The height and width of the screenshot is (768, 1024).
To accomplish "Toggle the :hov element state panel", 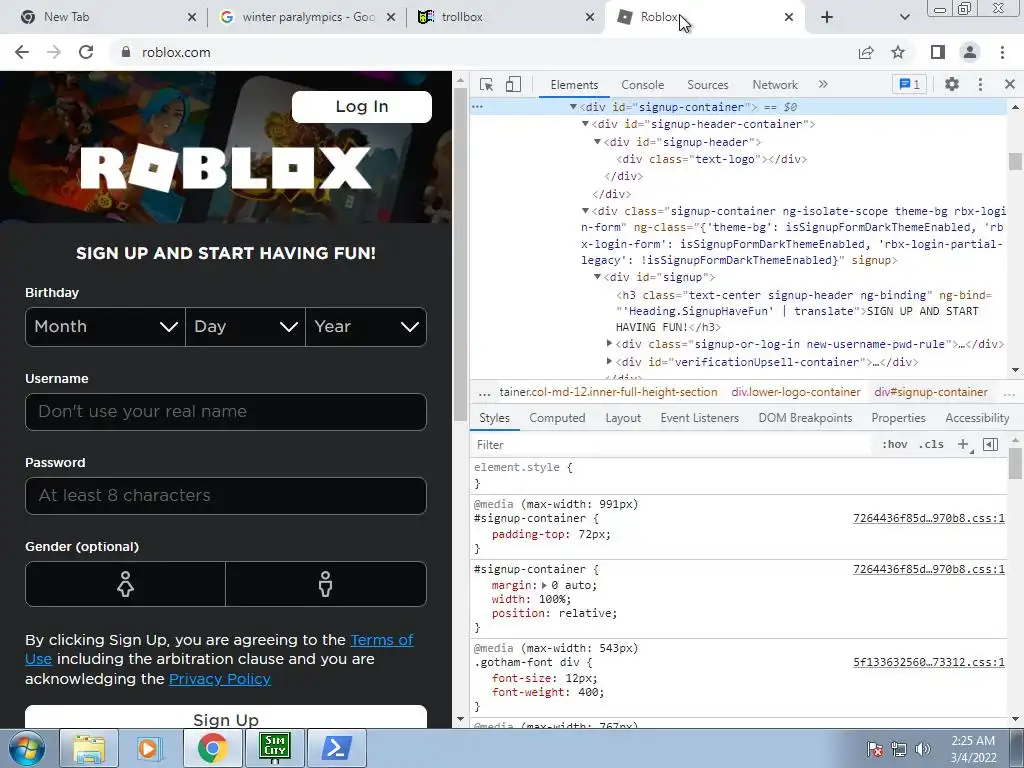I will point(894,444).
